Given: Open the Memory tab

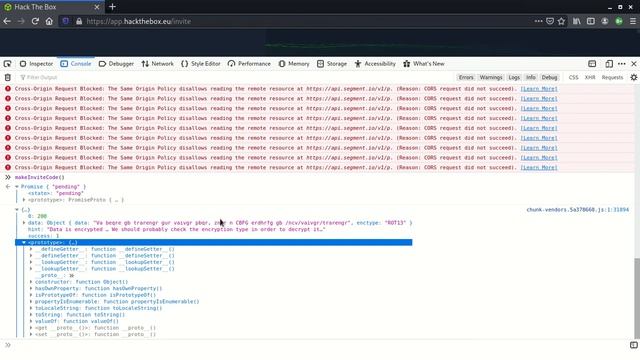Looking at the screenshot, I should tap(294, 64).
